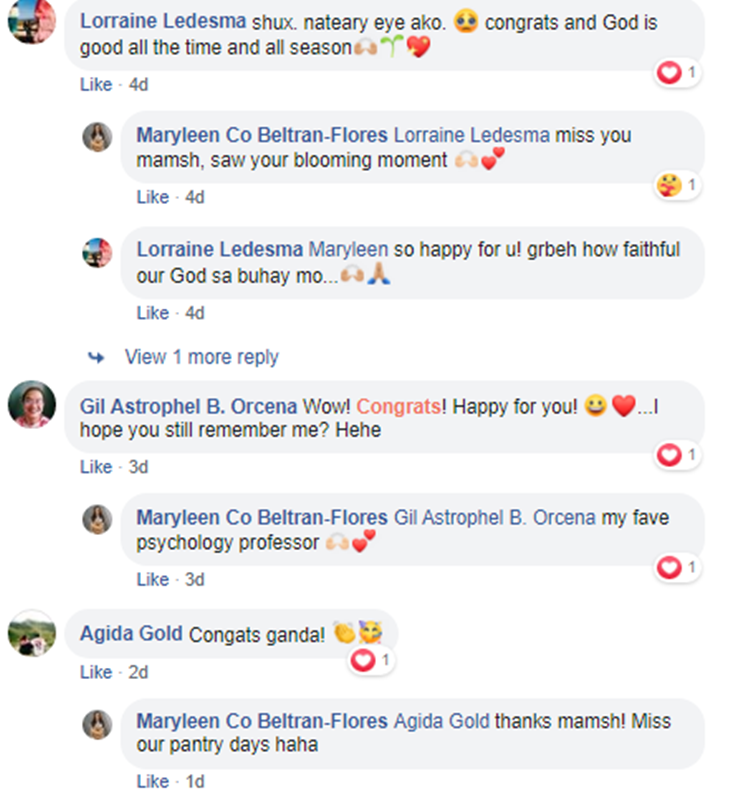750x793 pixels.
Task: Click heart reaction on Gil Astrophel's comment
Action: pos(677,455)
